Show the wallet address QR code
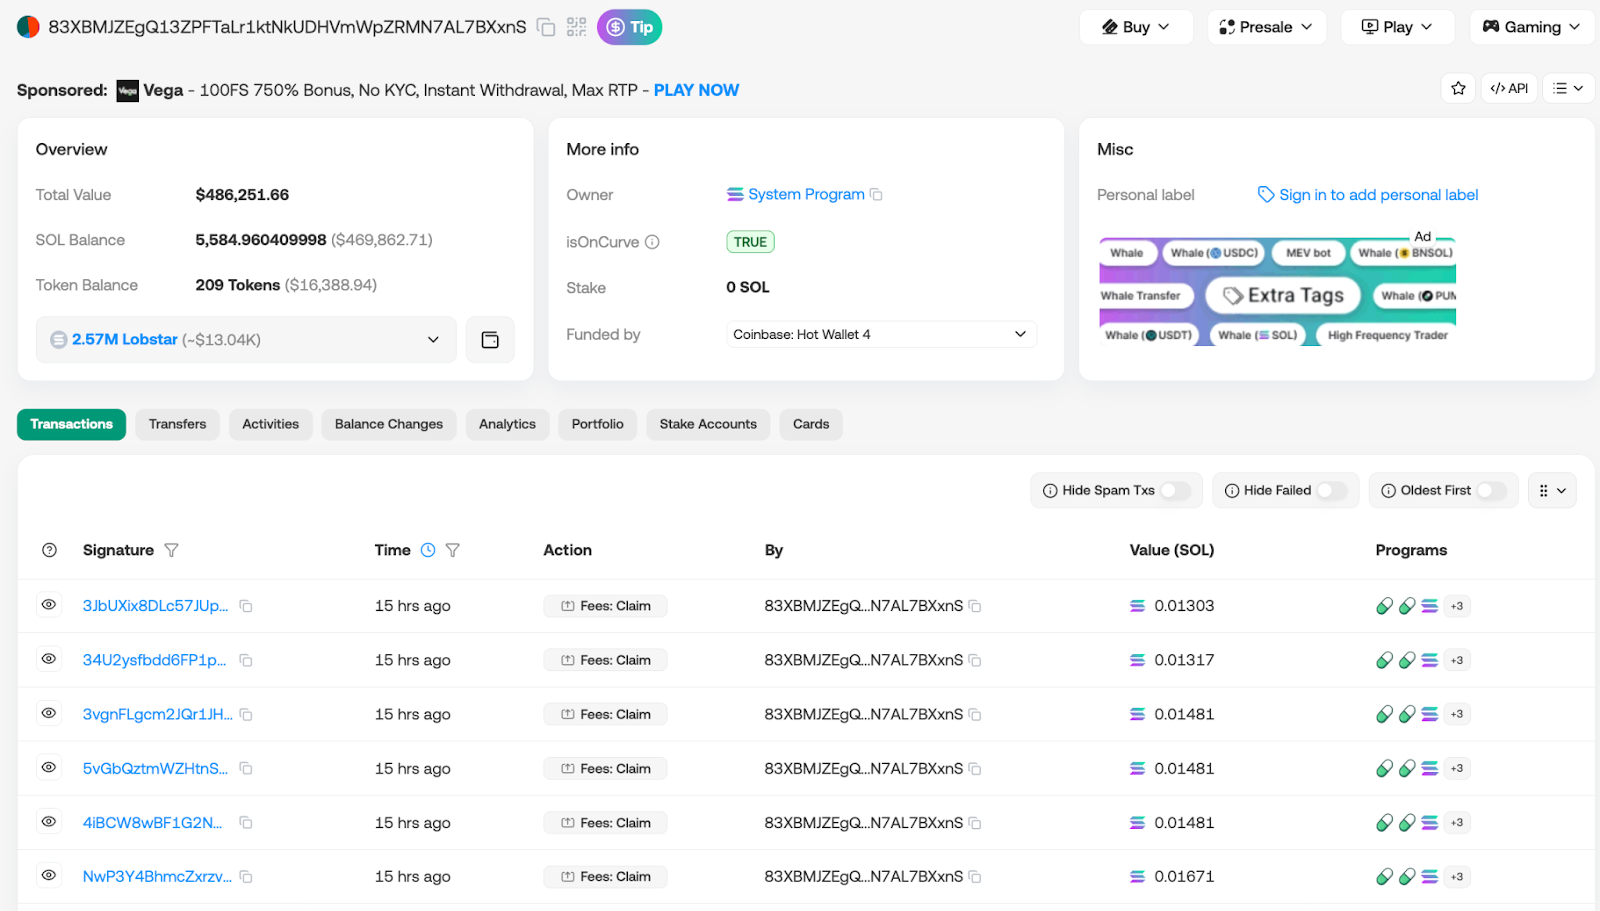 576,28
